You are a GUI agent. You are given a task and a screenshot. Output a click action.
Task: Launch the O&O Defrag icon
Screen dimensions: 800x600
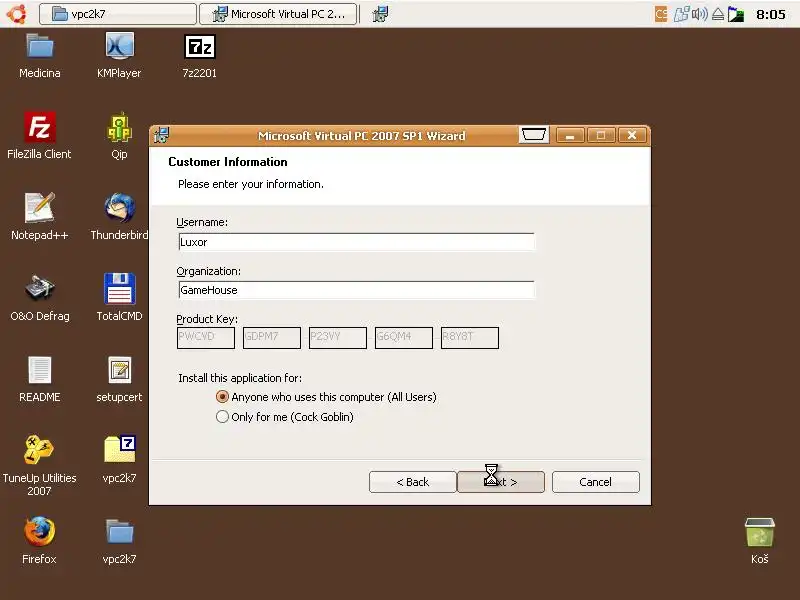[x=39, y=289]
